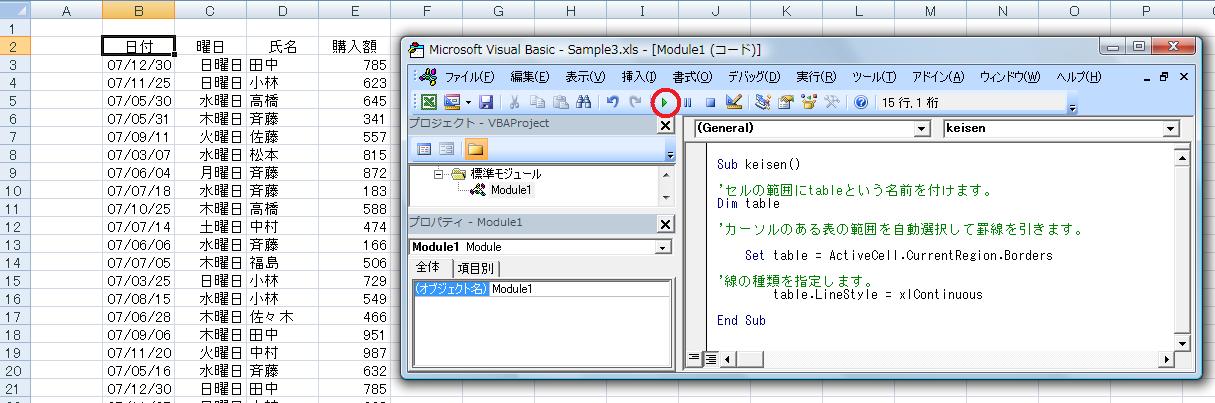Collapse the 標準モジュール tree folder
Image resolution: width=1215 pixels, height=403 pixels.
click(x=438, y=174)
